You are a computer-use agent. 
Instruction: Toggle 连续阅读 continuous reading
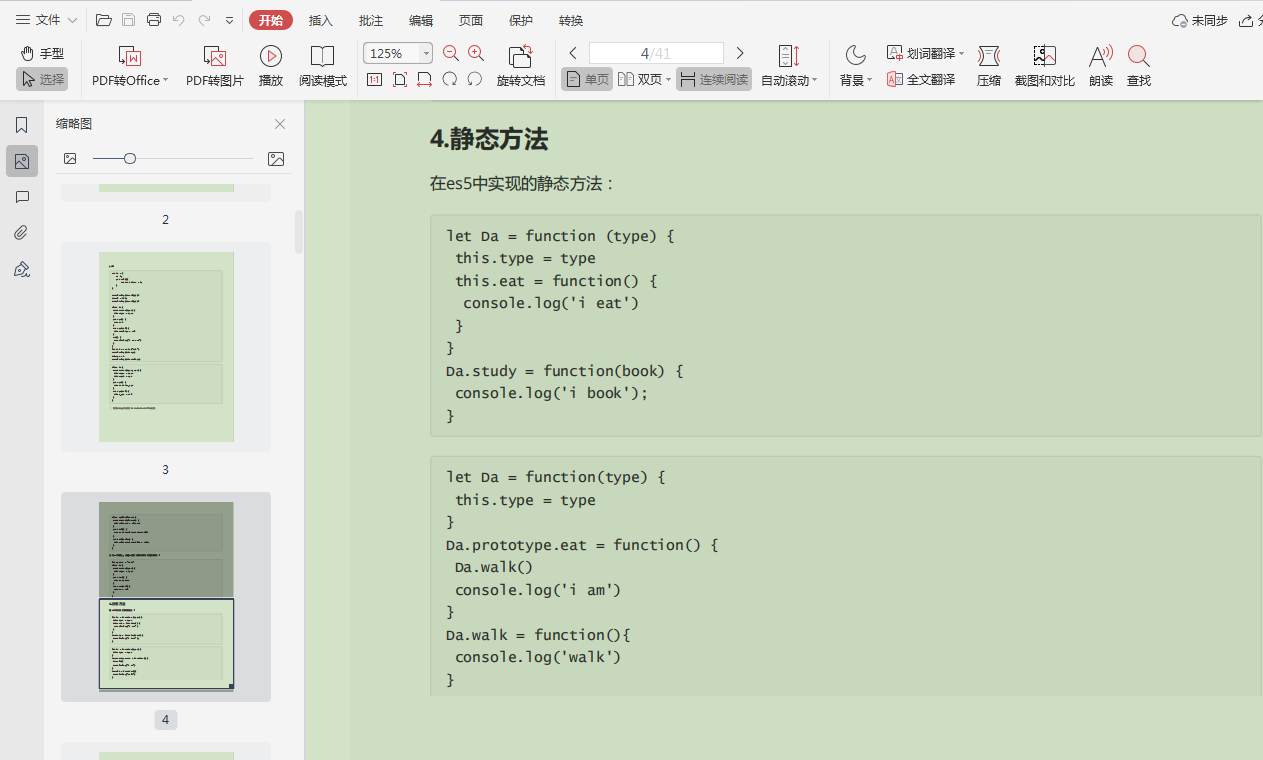(714, 79)
